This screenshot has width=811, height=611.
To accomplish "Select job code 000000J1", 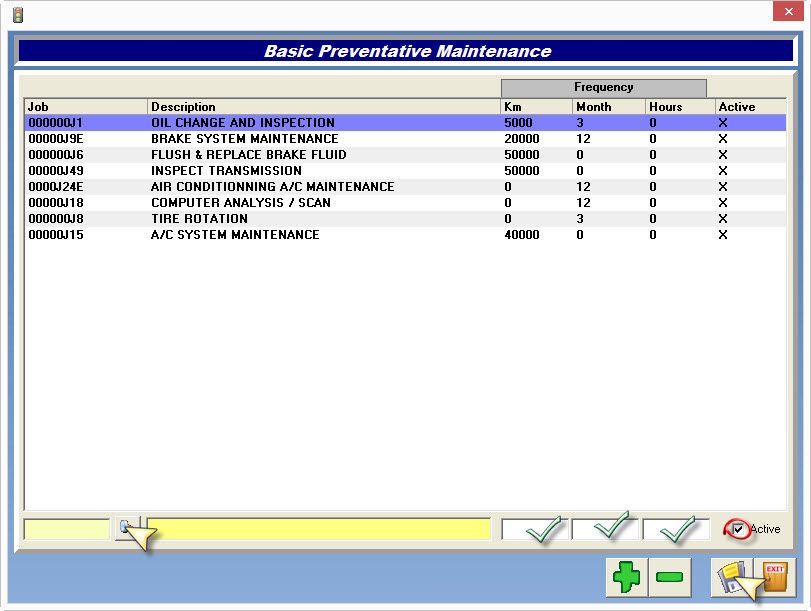I will click(55, 123).
